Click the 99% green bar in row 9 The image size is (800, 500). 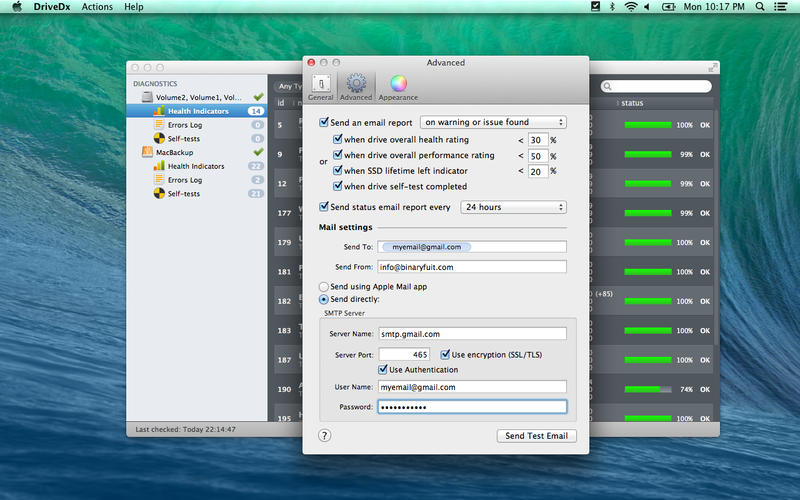tap(648, 154)
